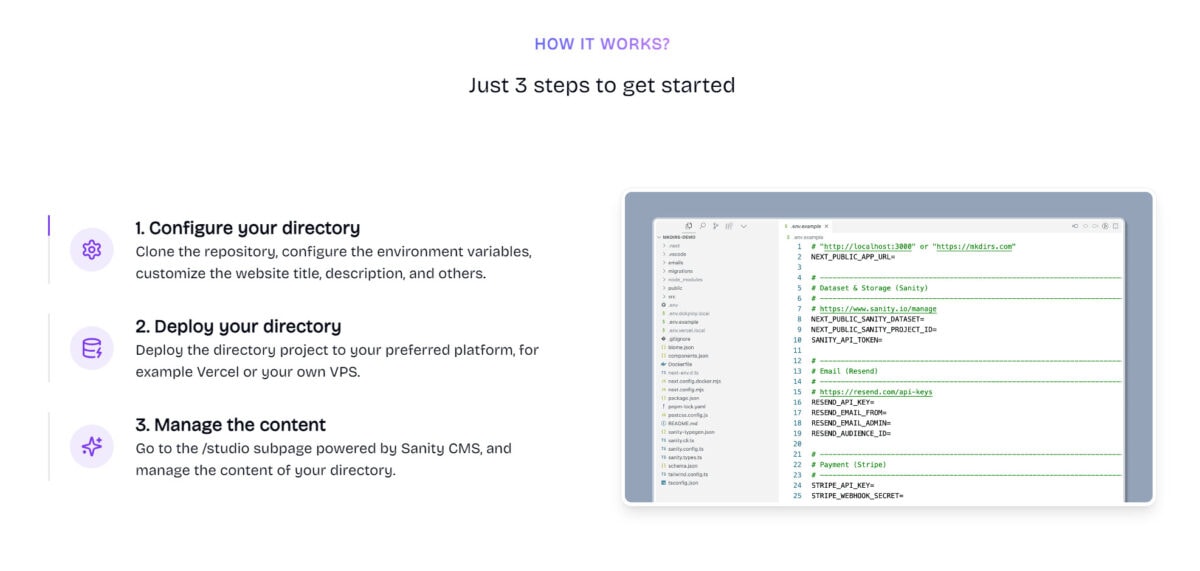This screenshot has width=1200, height=571.
Task: Select step 3 Manage the content heading
Action: point(231,425)
